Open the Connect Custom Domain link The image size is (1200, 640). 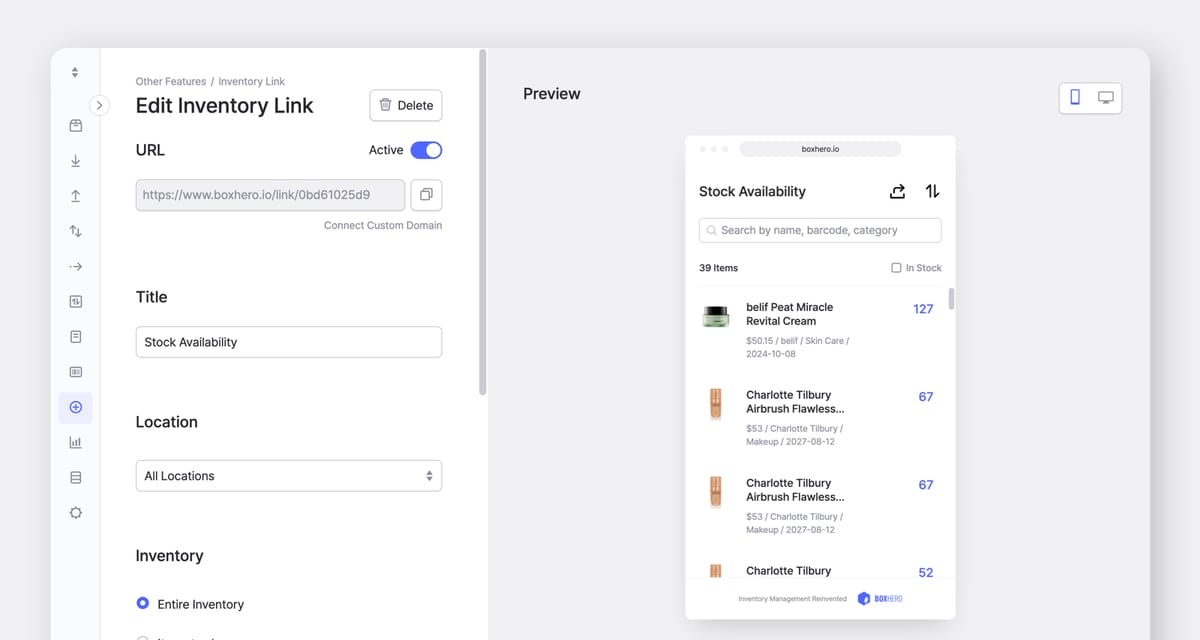(x=382, y=225)
